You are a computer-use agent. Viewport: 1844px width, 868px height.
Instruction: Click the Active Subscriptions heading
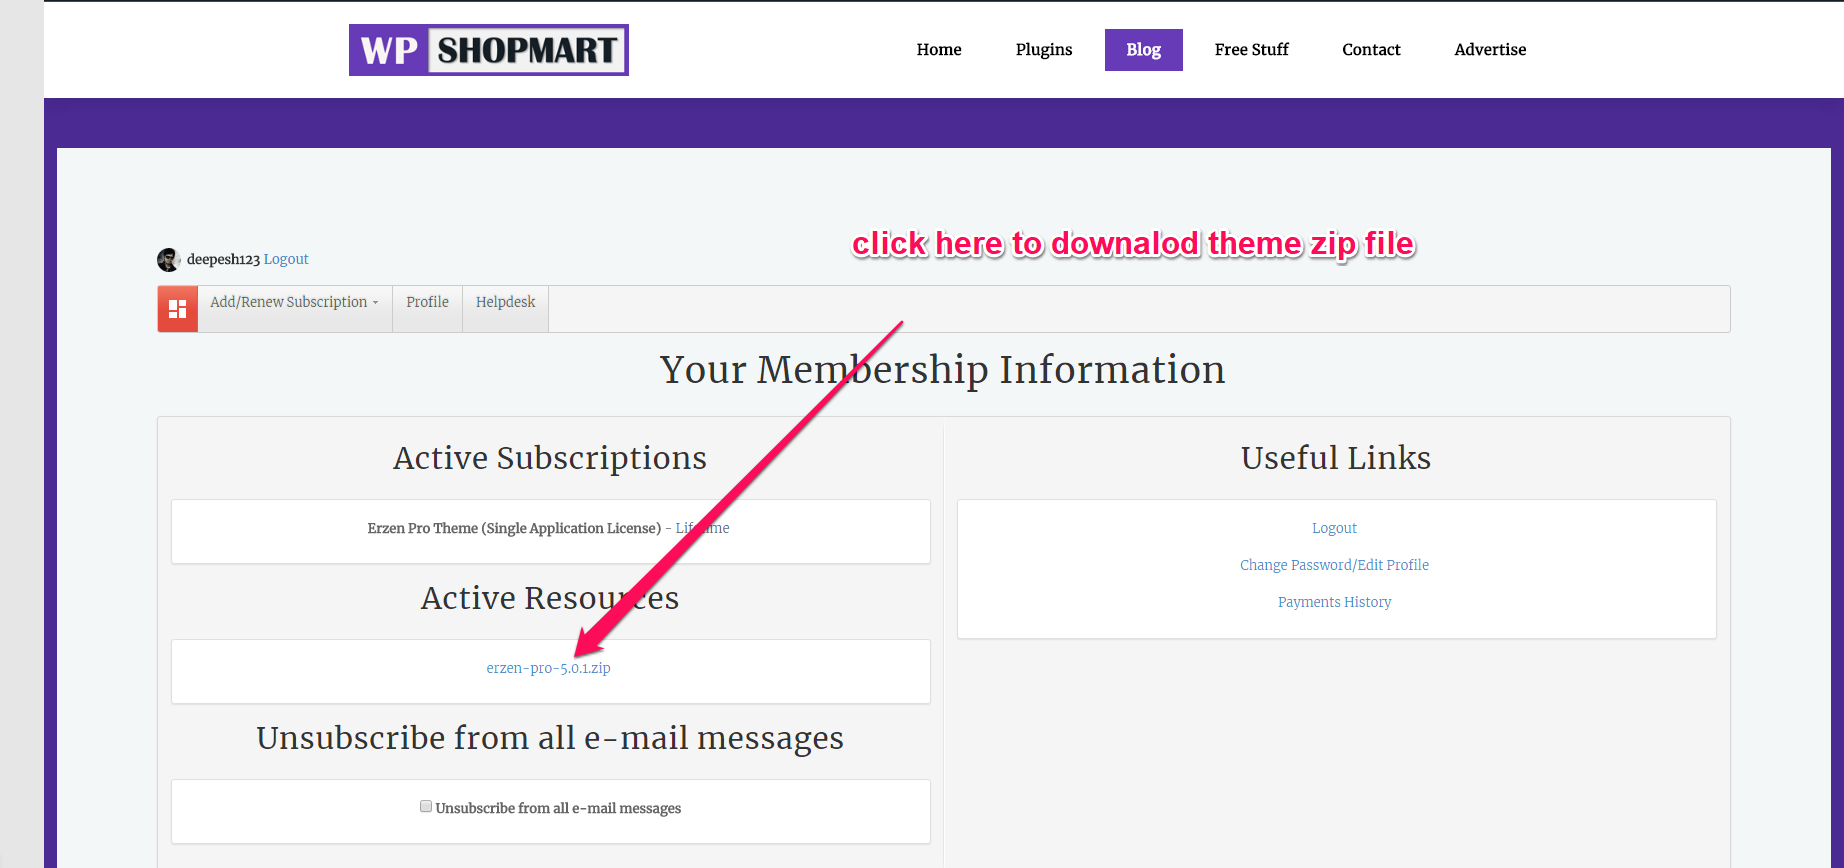pyautogui.click(x=550, y=458)
